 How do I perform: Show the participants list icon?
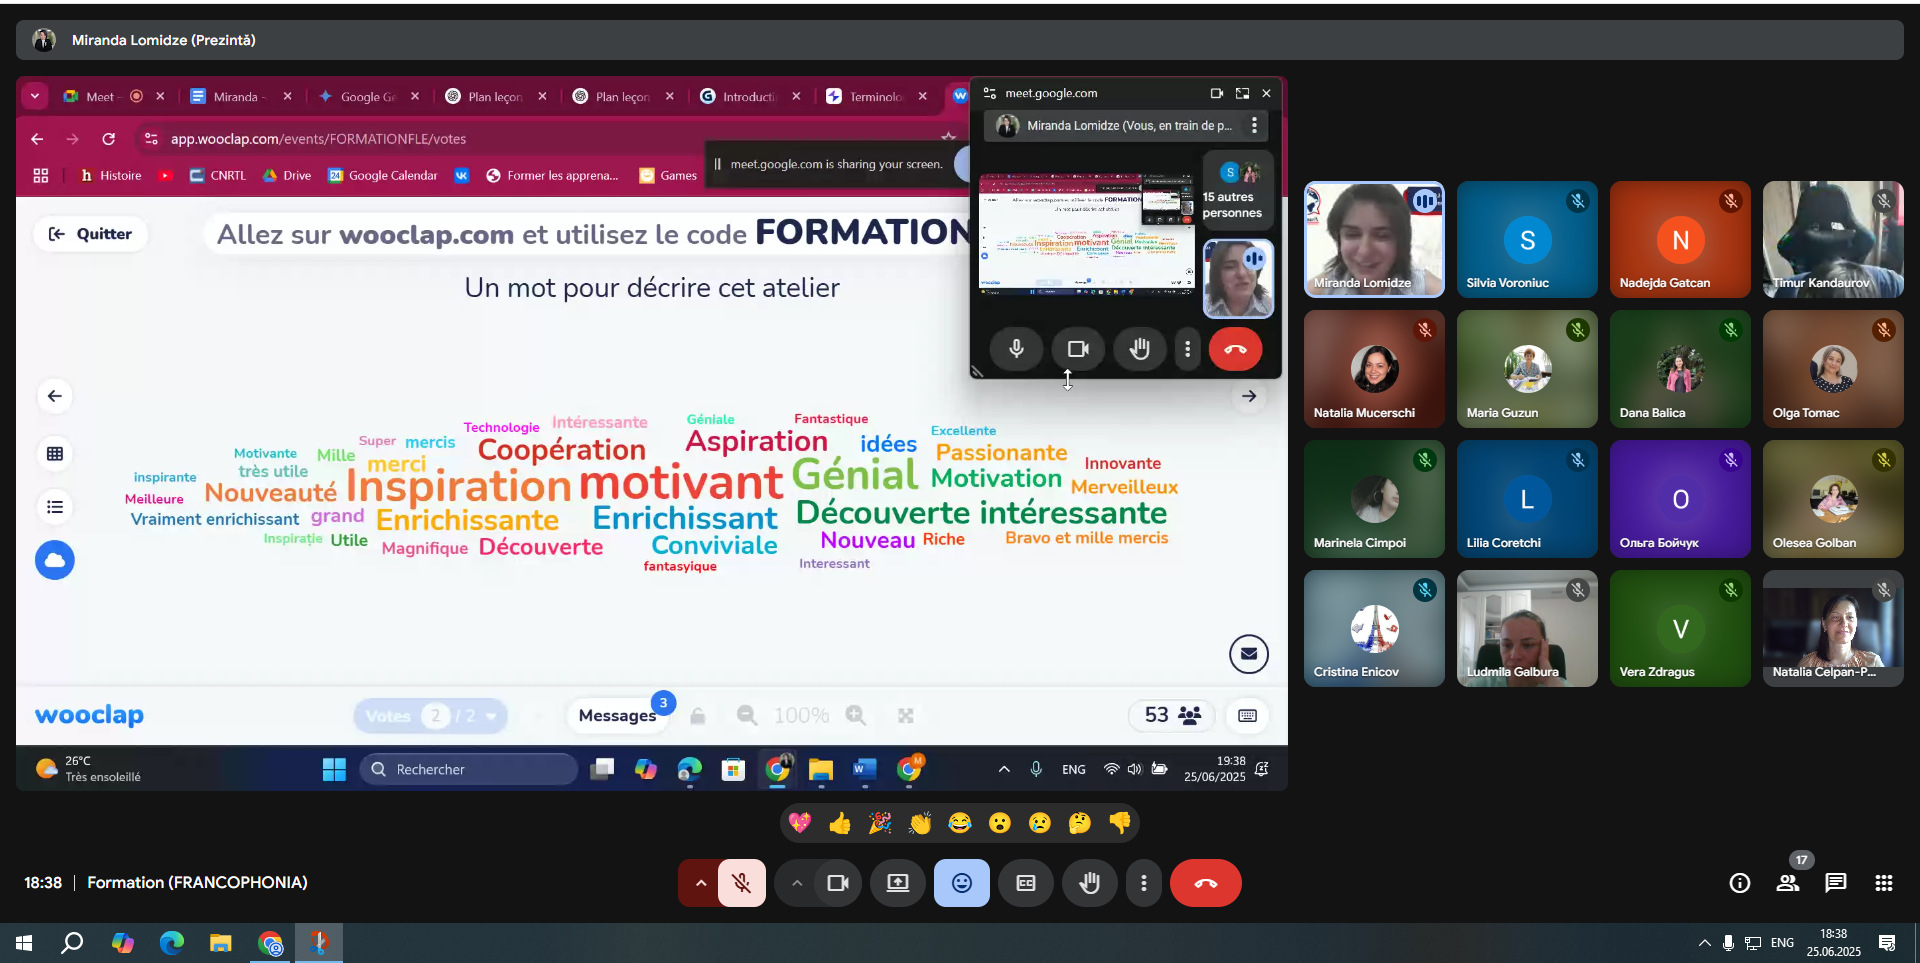click(x=1787, y=883)
